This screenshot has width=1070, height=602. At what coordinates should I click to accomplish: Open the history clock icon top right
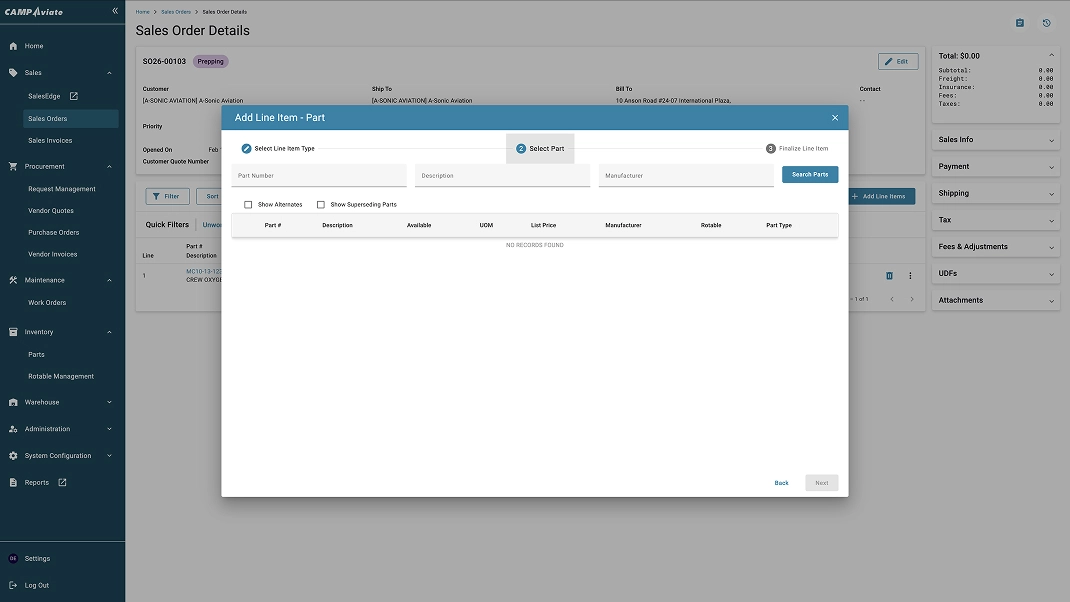click(x=1046, y=23)
